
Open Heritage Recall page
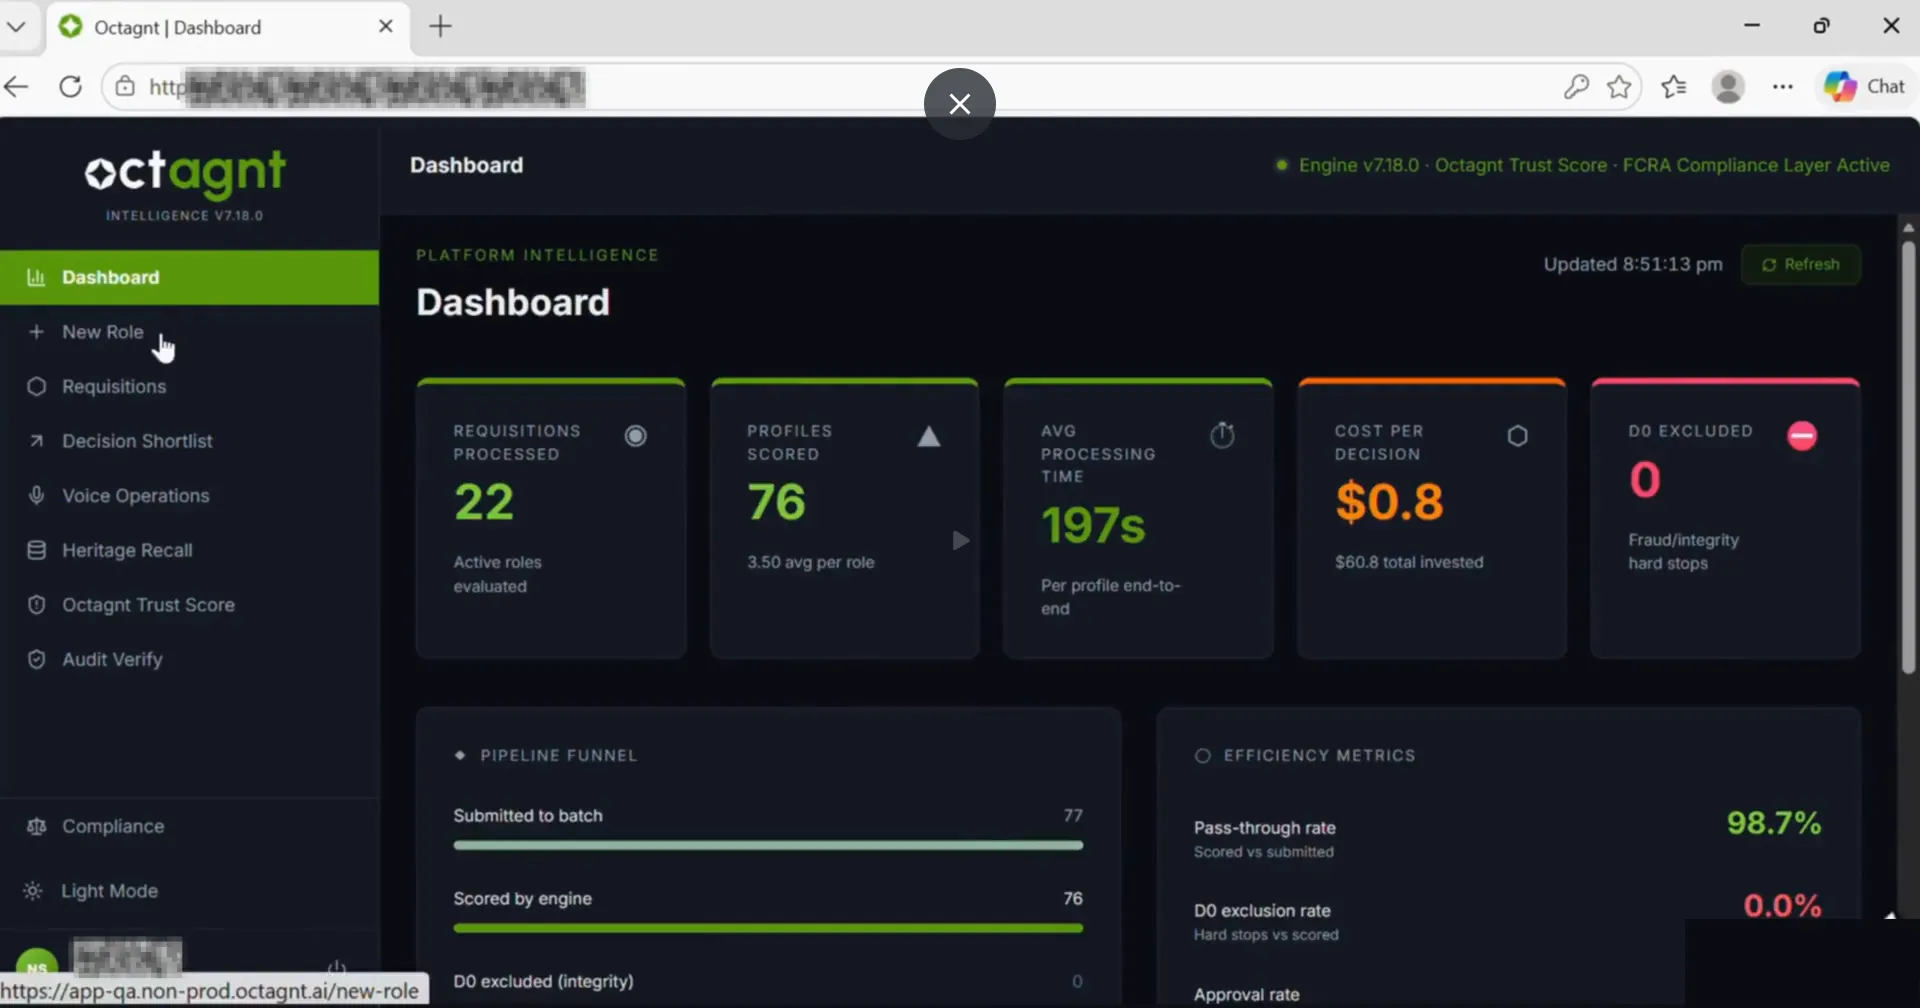click(x=189, y=550)
